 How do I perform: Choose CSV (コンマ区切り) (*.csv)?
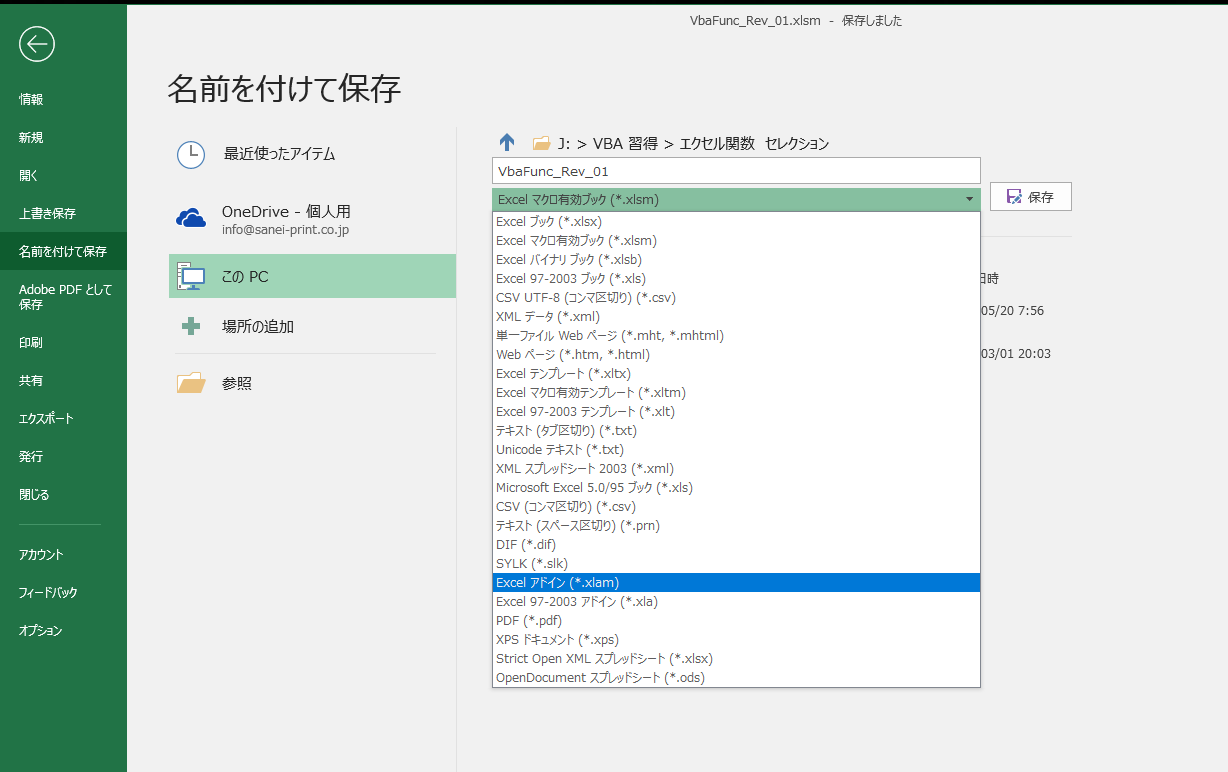[736, 506]
